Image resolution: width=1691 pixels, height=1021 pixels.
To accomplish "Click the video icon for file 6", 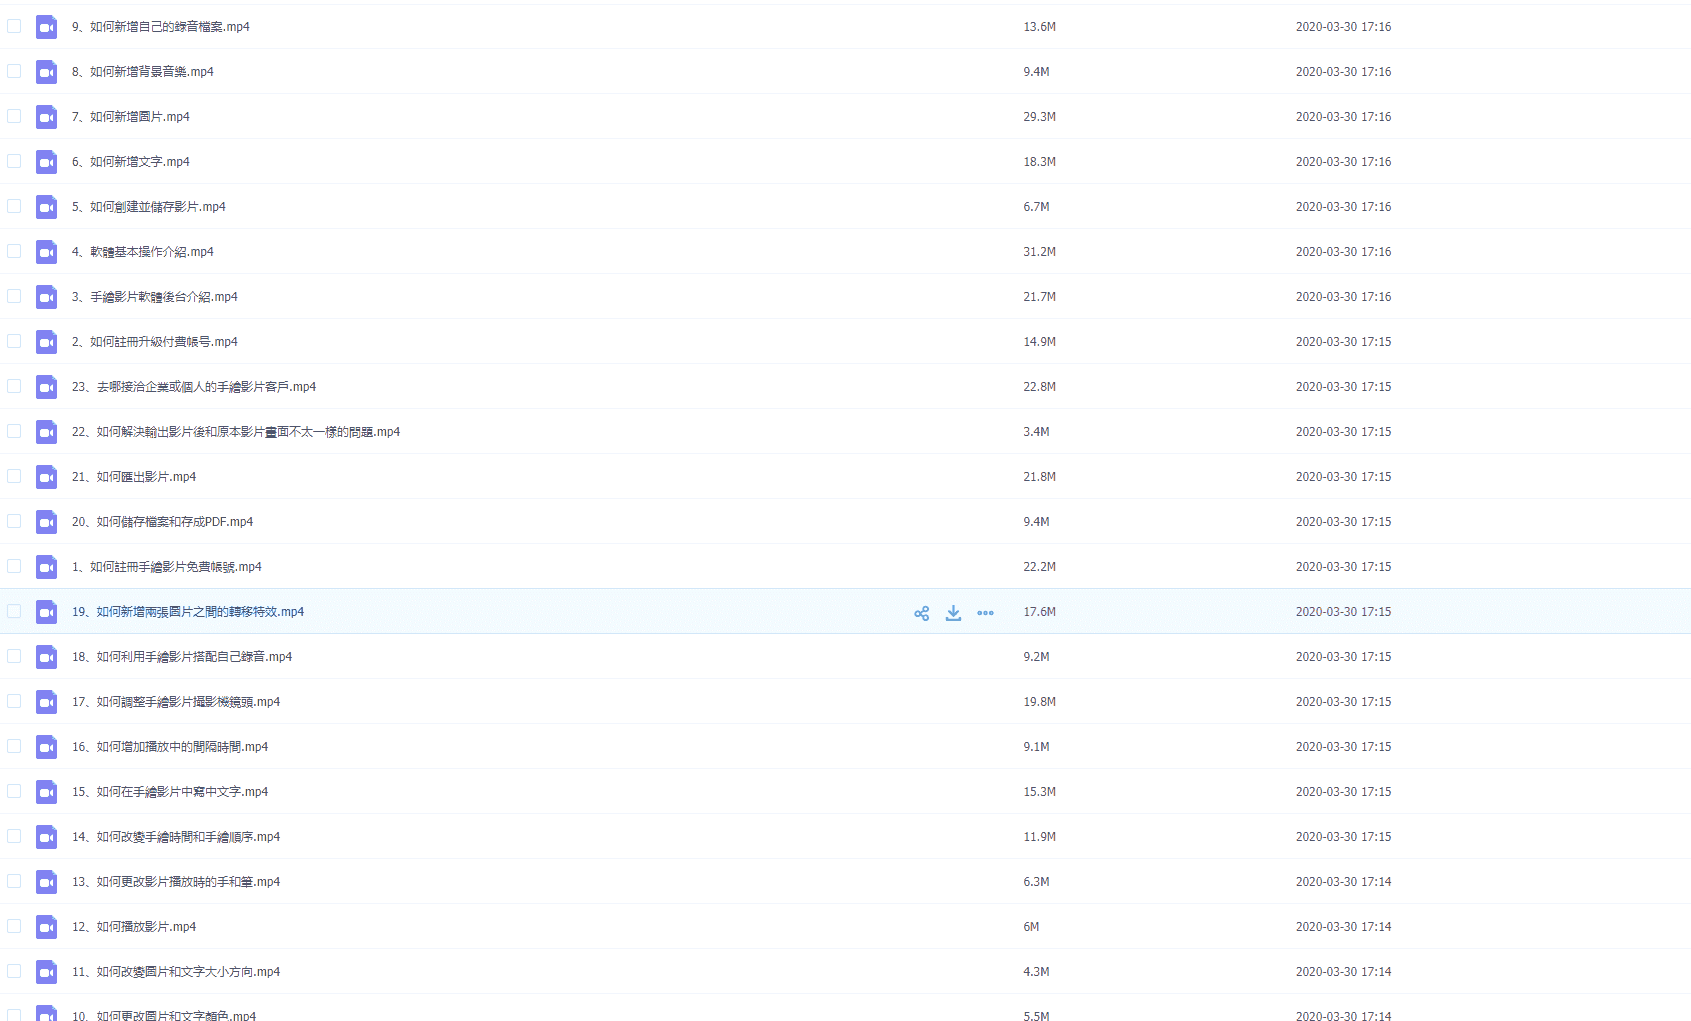I will 46,162.
